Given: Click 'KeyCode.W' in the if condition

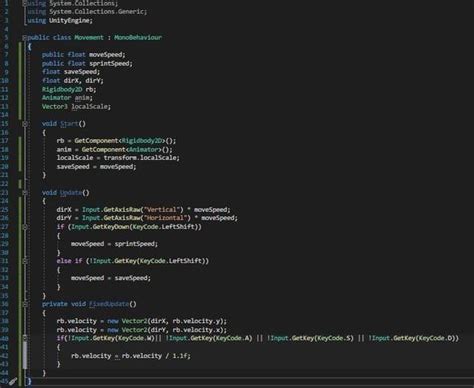Looking at the screenshot, I should tap(135, 338).
